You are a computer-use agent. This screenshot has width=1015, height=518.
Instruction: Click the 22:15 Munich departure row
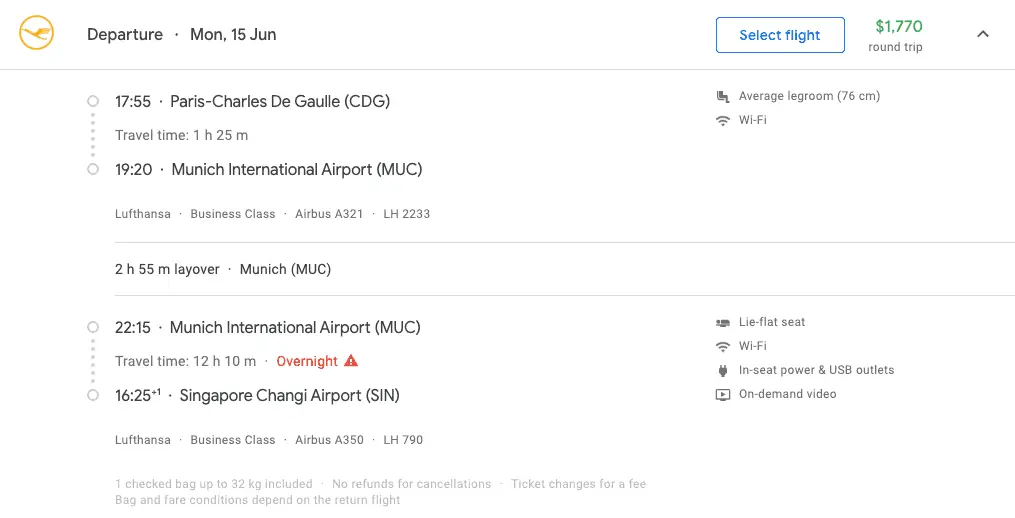click(267, 327)
